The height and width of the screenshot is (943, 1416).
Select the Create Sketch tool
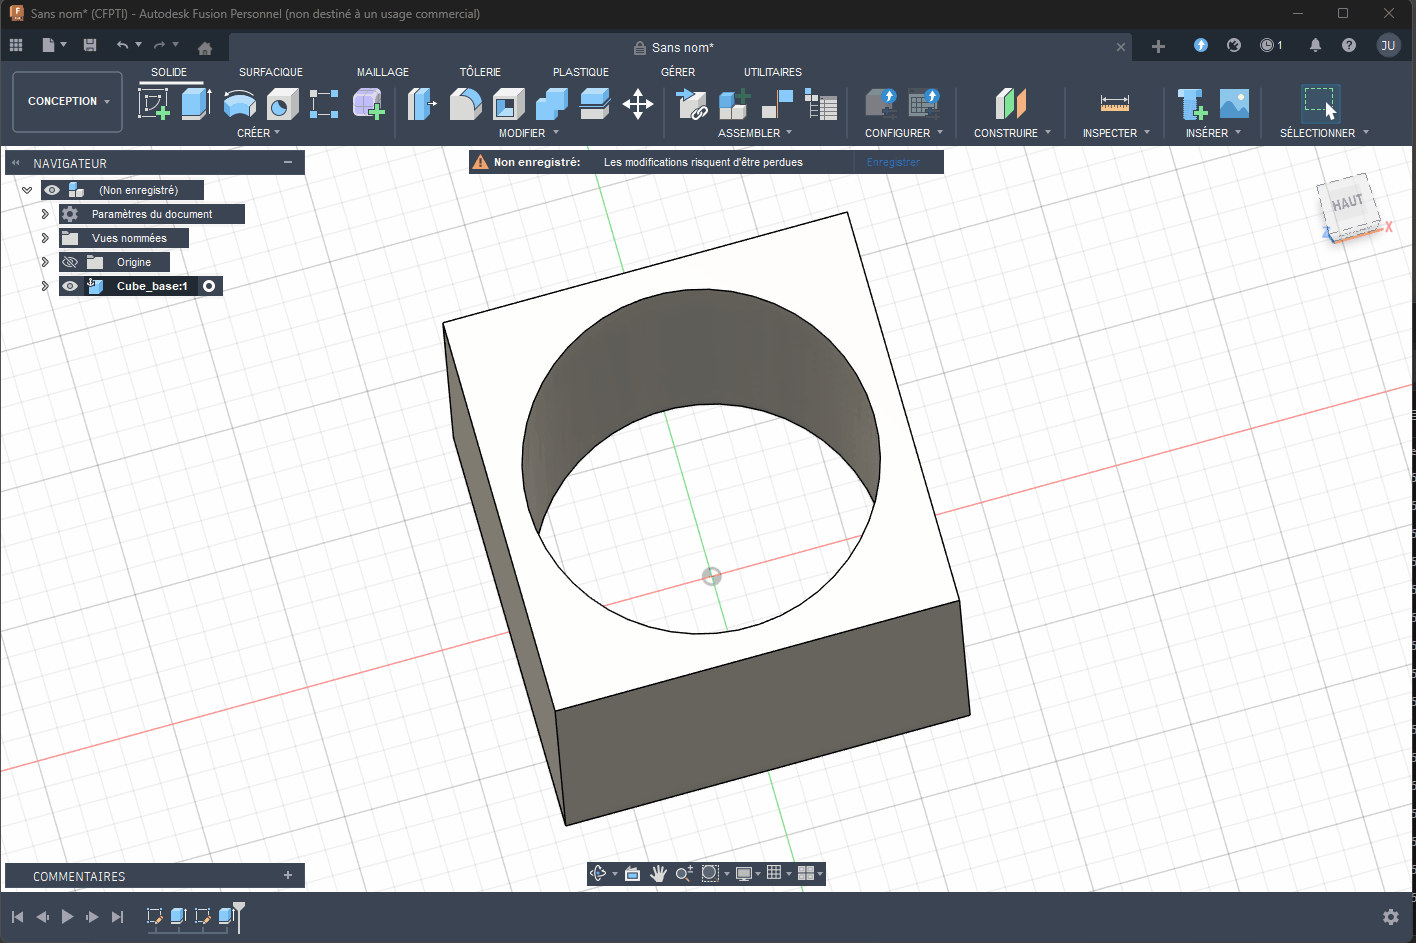pyautogui.click(x=152, y=103)
